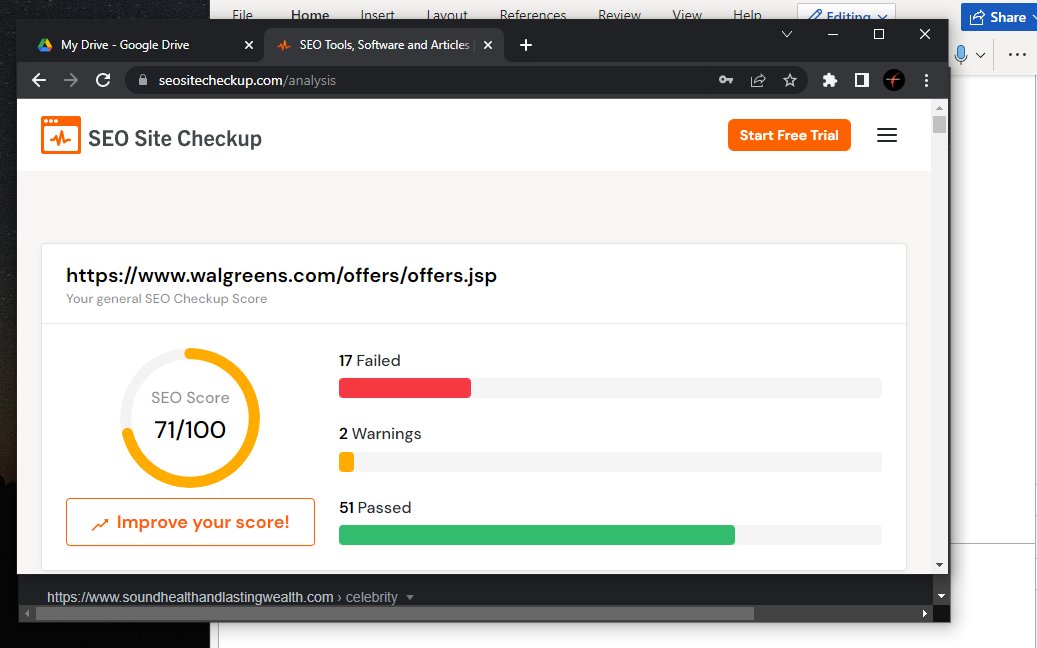Image resolution: width=1037 pixels, height=648 pixels.
Task: Click bottom horizontal scrollbar thumb
Action: click(395, 614)
